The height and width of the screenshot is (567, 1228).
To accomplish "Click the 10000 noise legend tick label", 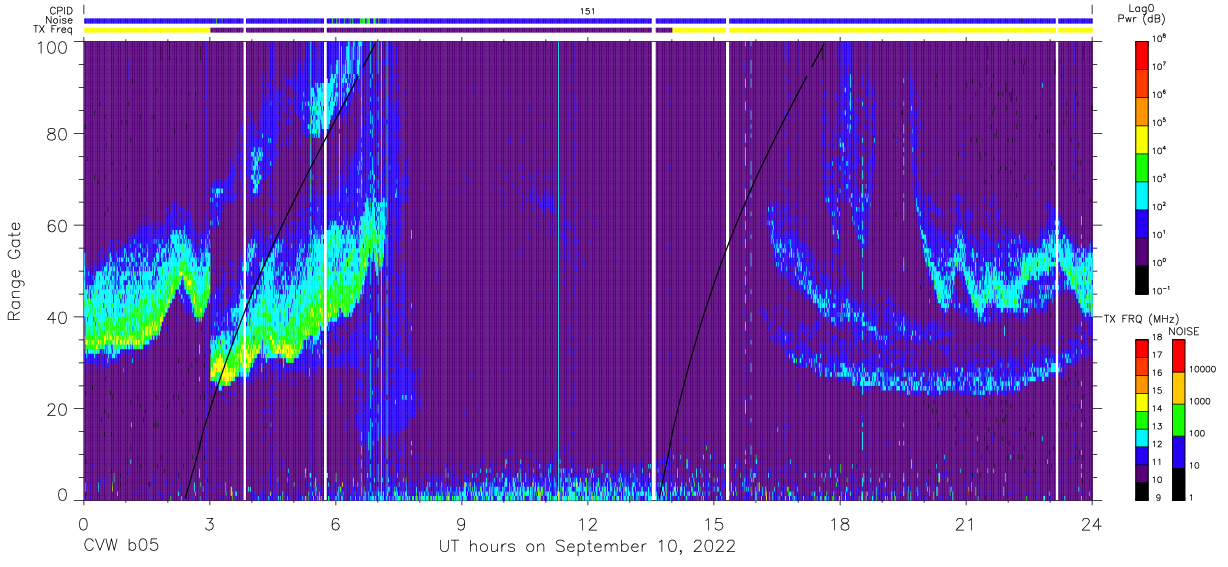I will click(1203, 370).
